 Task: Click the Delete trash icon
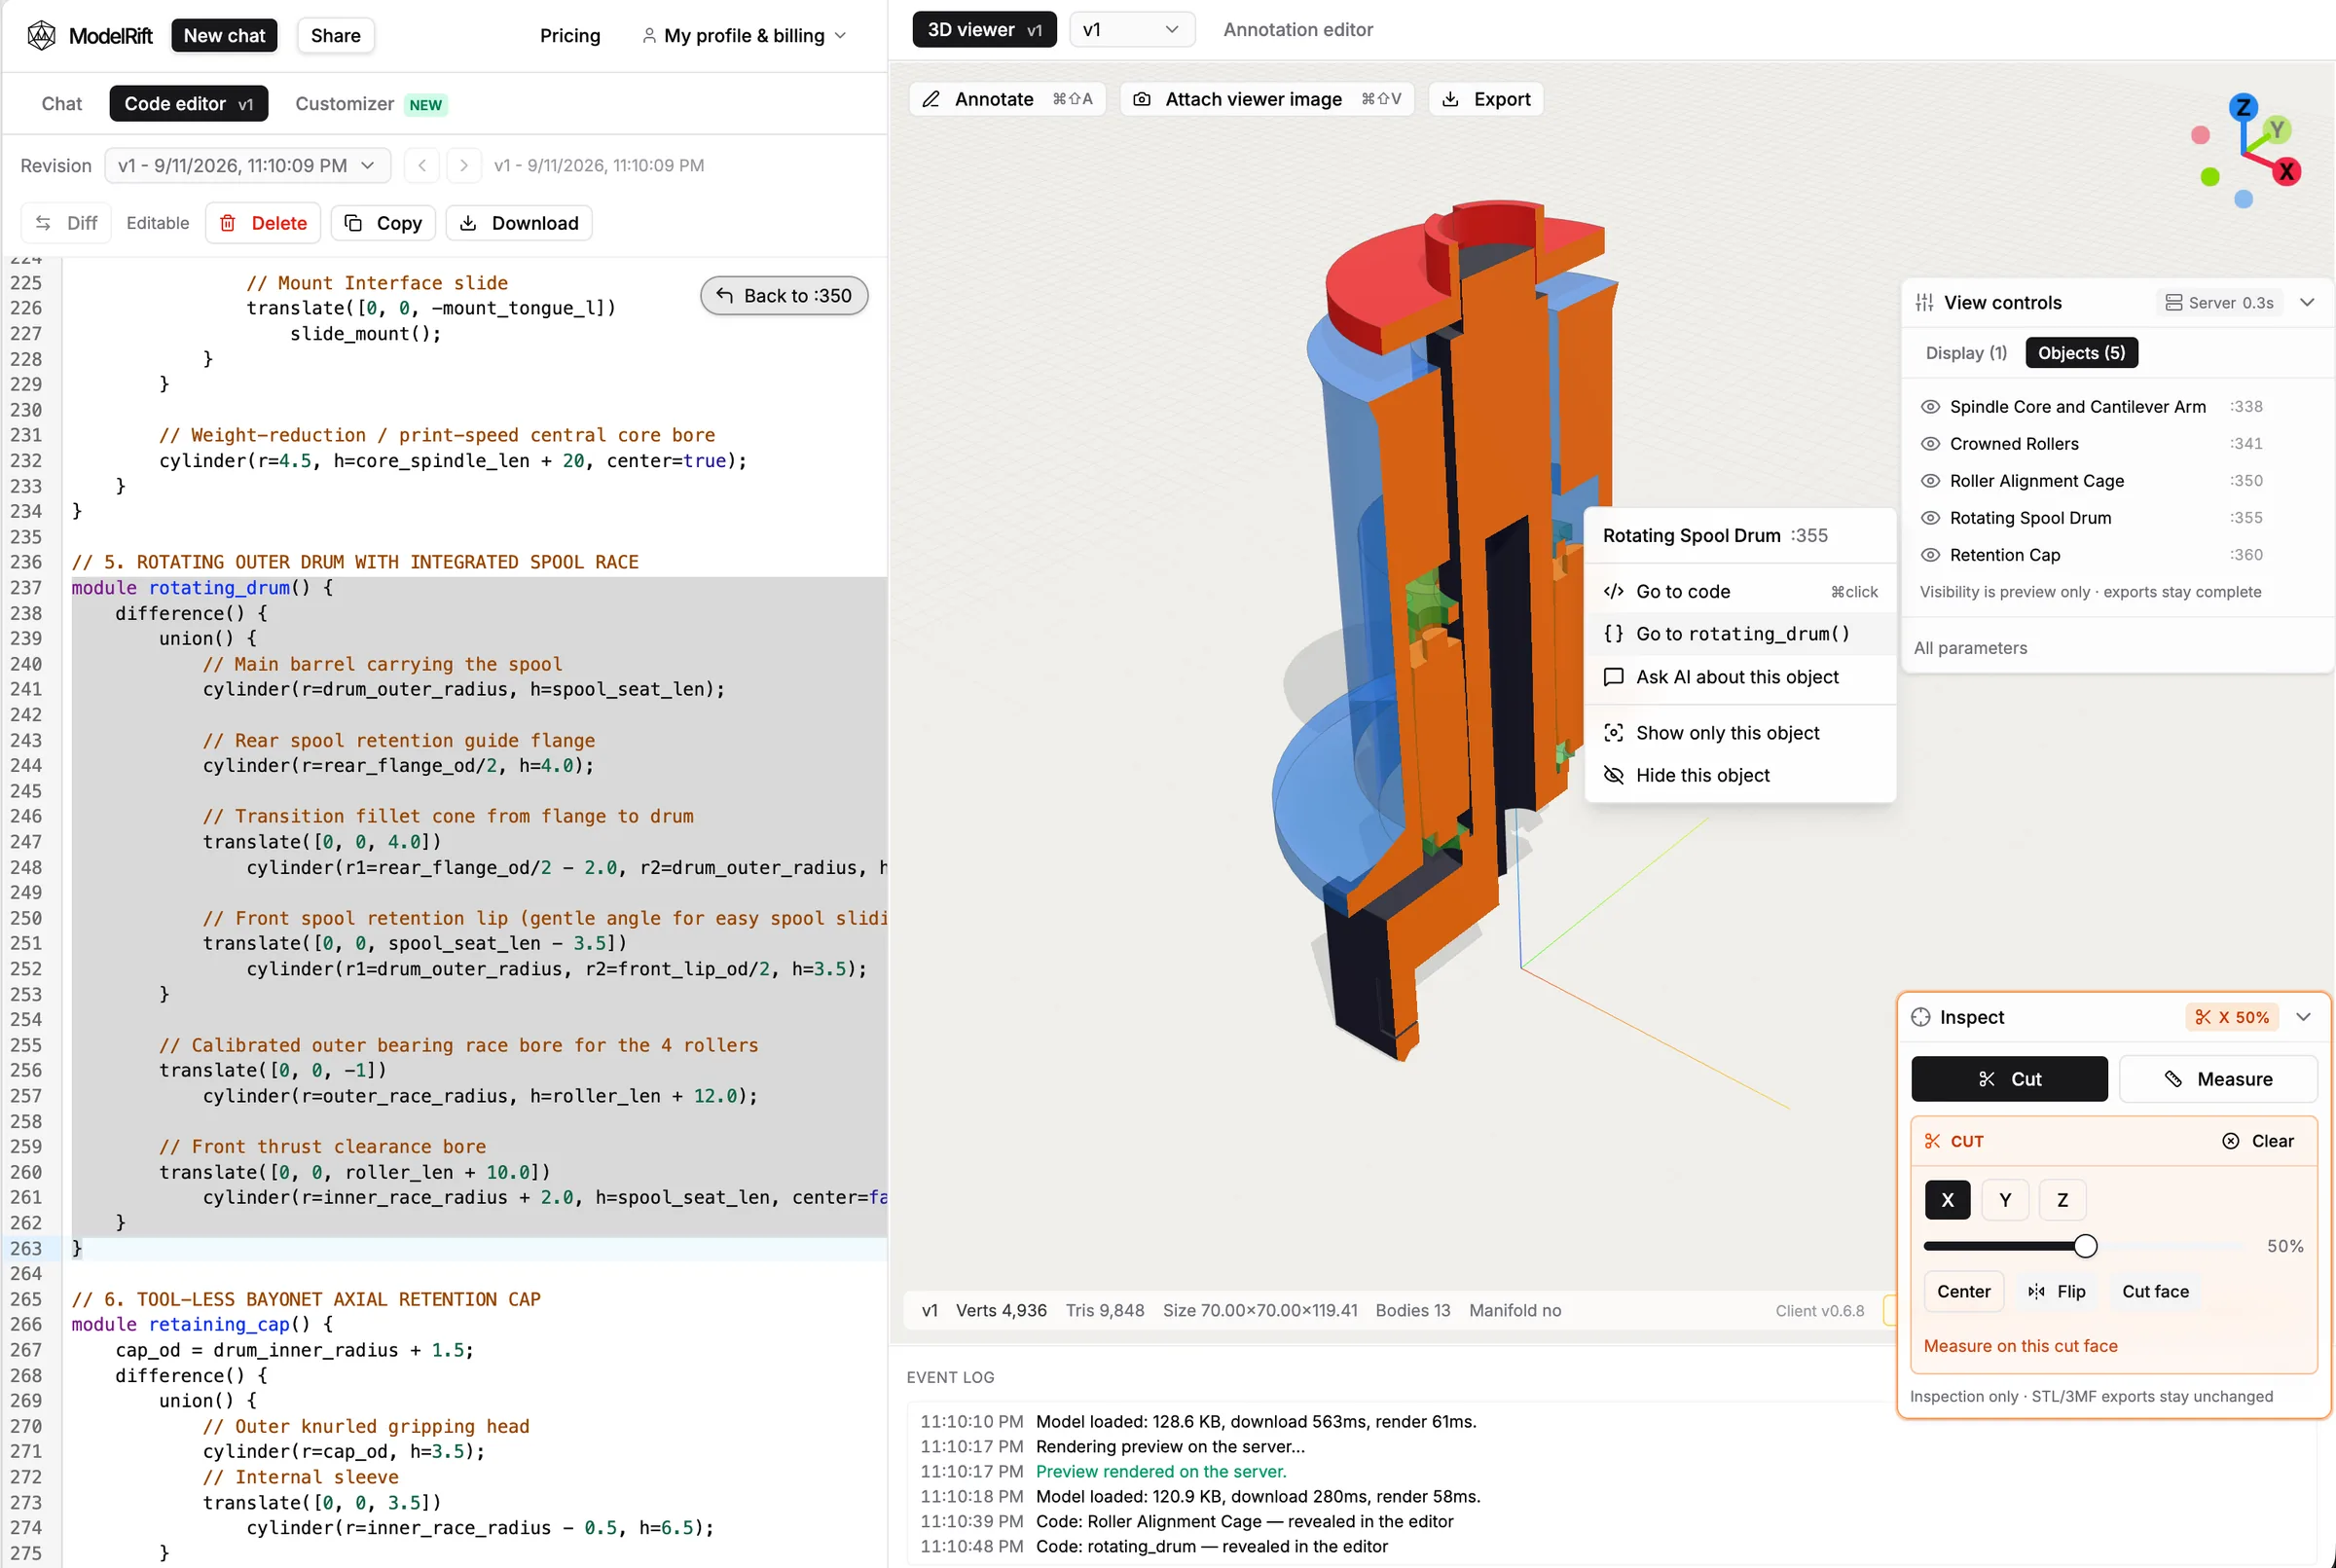coord(228,223)
